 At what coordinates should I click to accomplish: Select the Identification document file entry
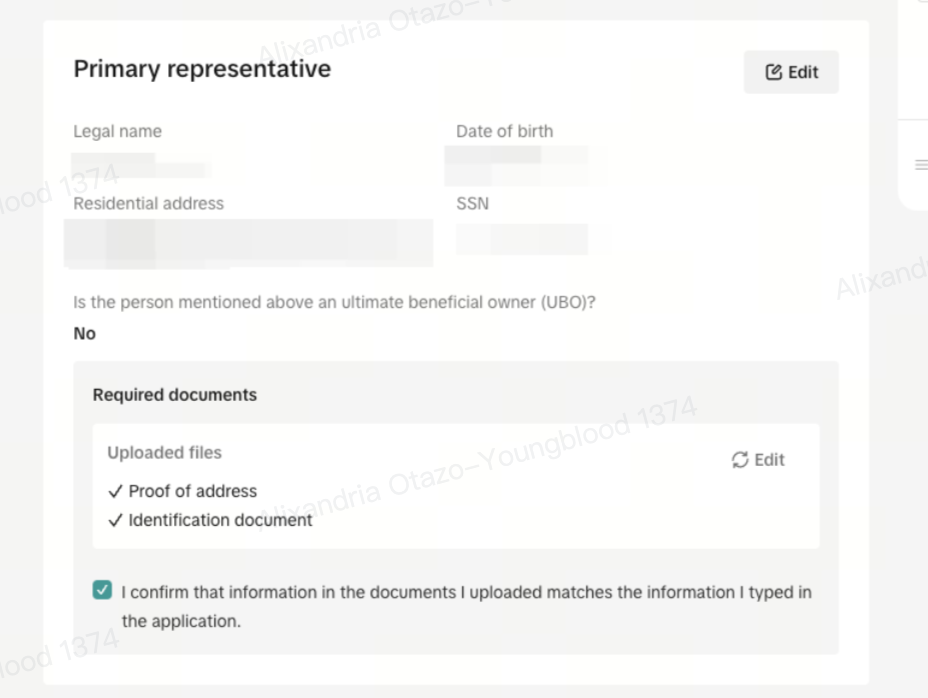220,520
